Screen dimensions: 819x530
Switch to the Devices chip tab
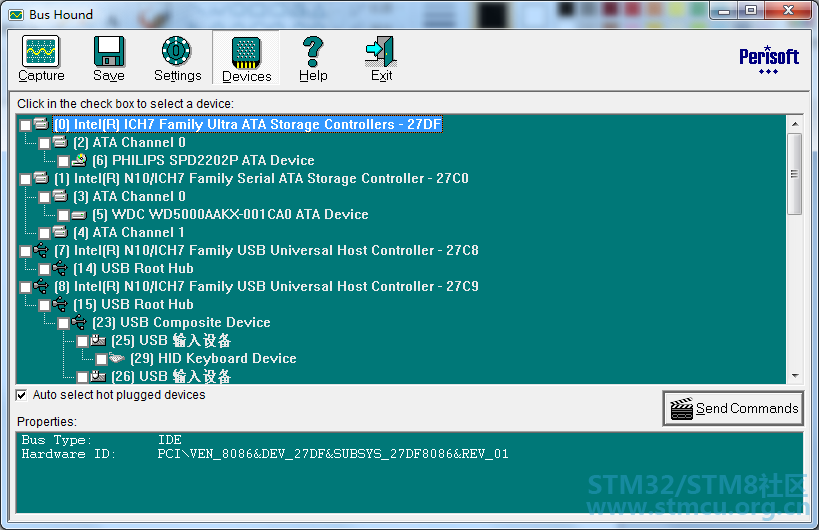246,58
